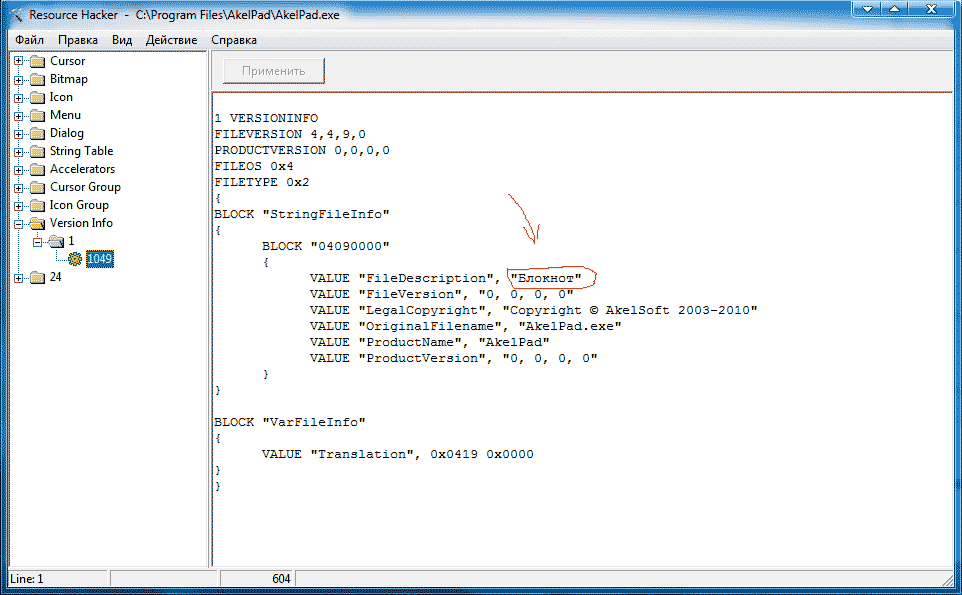
Task: Click the FILETYPE 0x2 line
Action: 262,182
